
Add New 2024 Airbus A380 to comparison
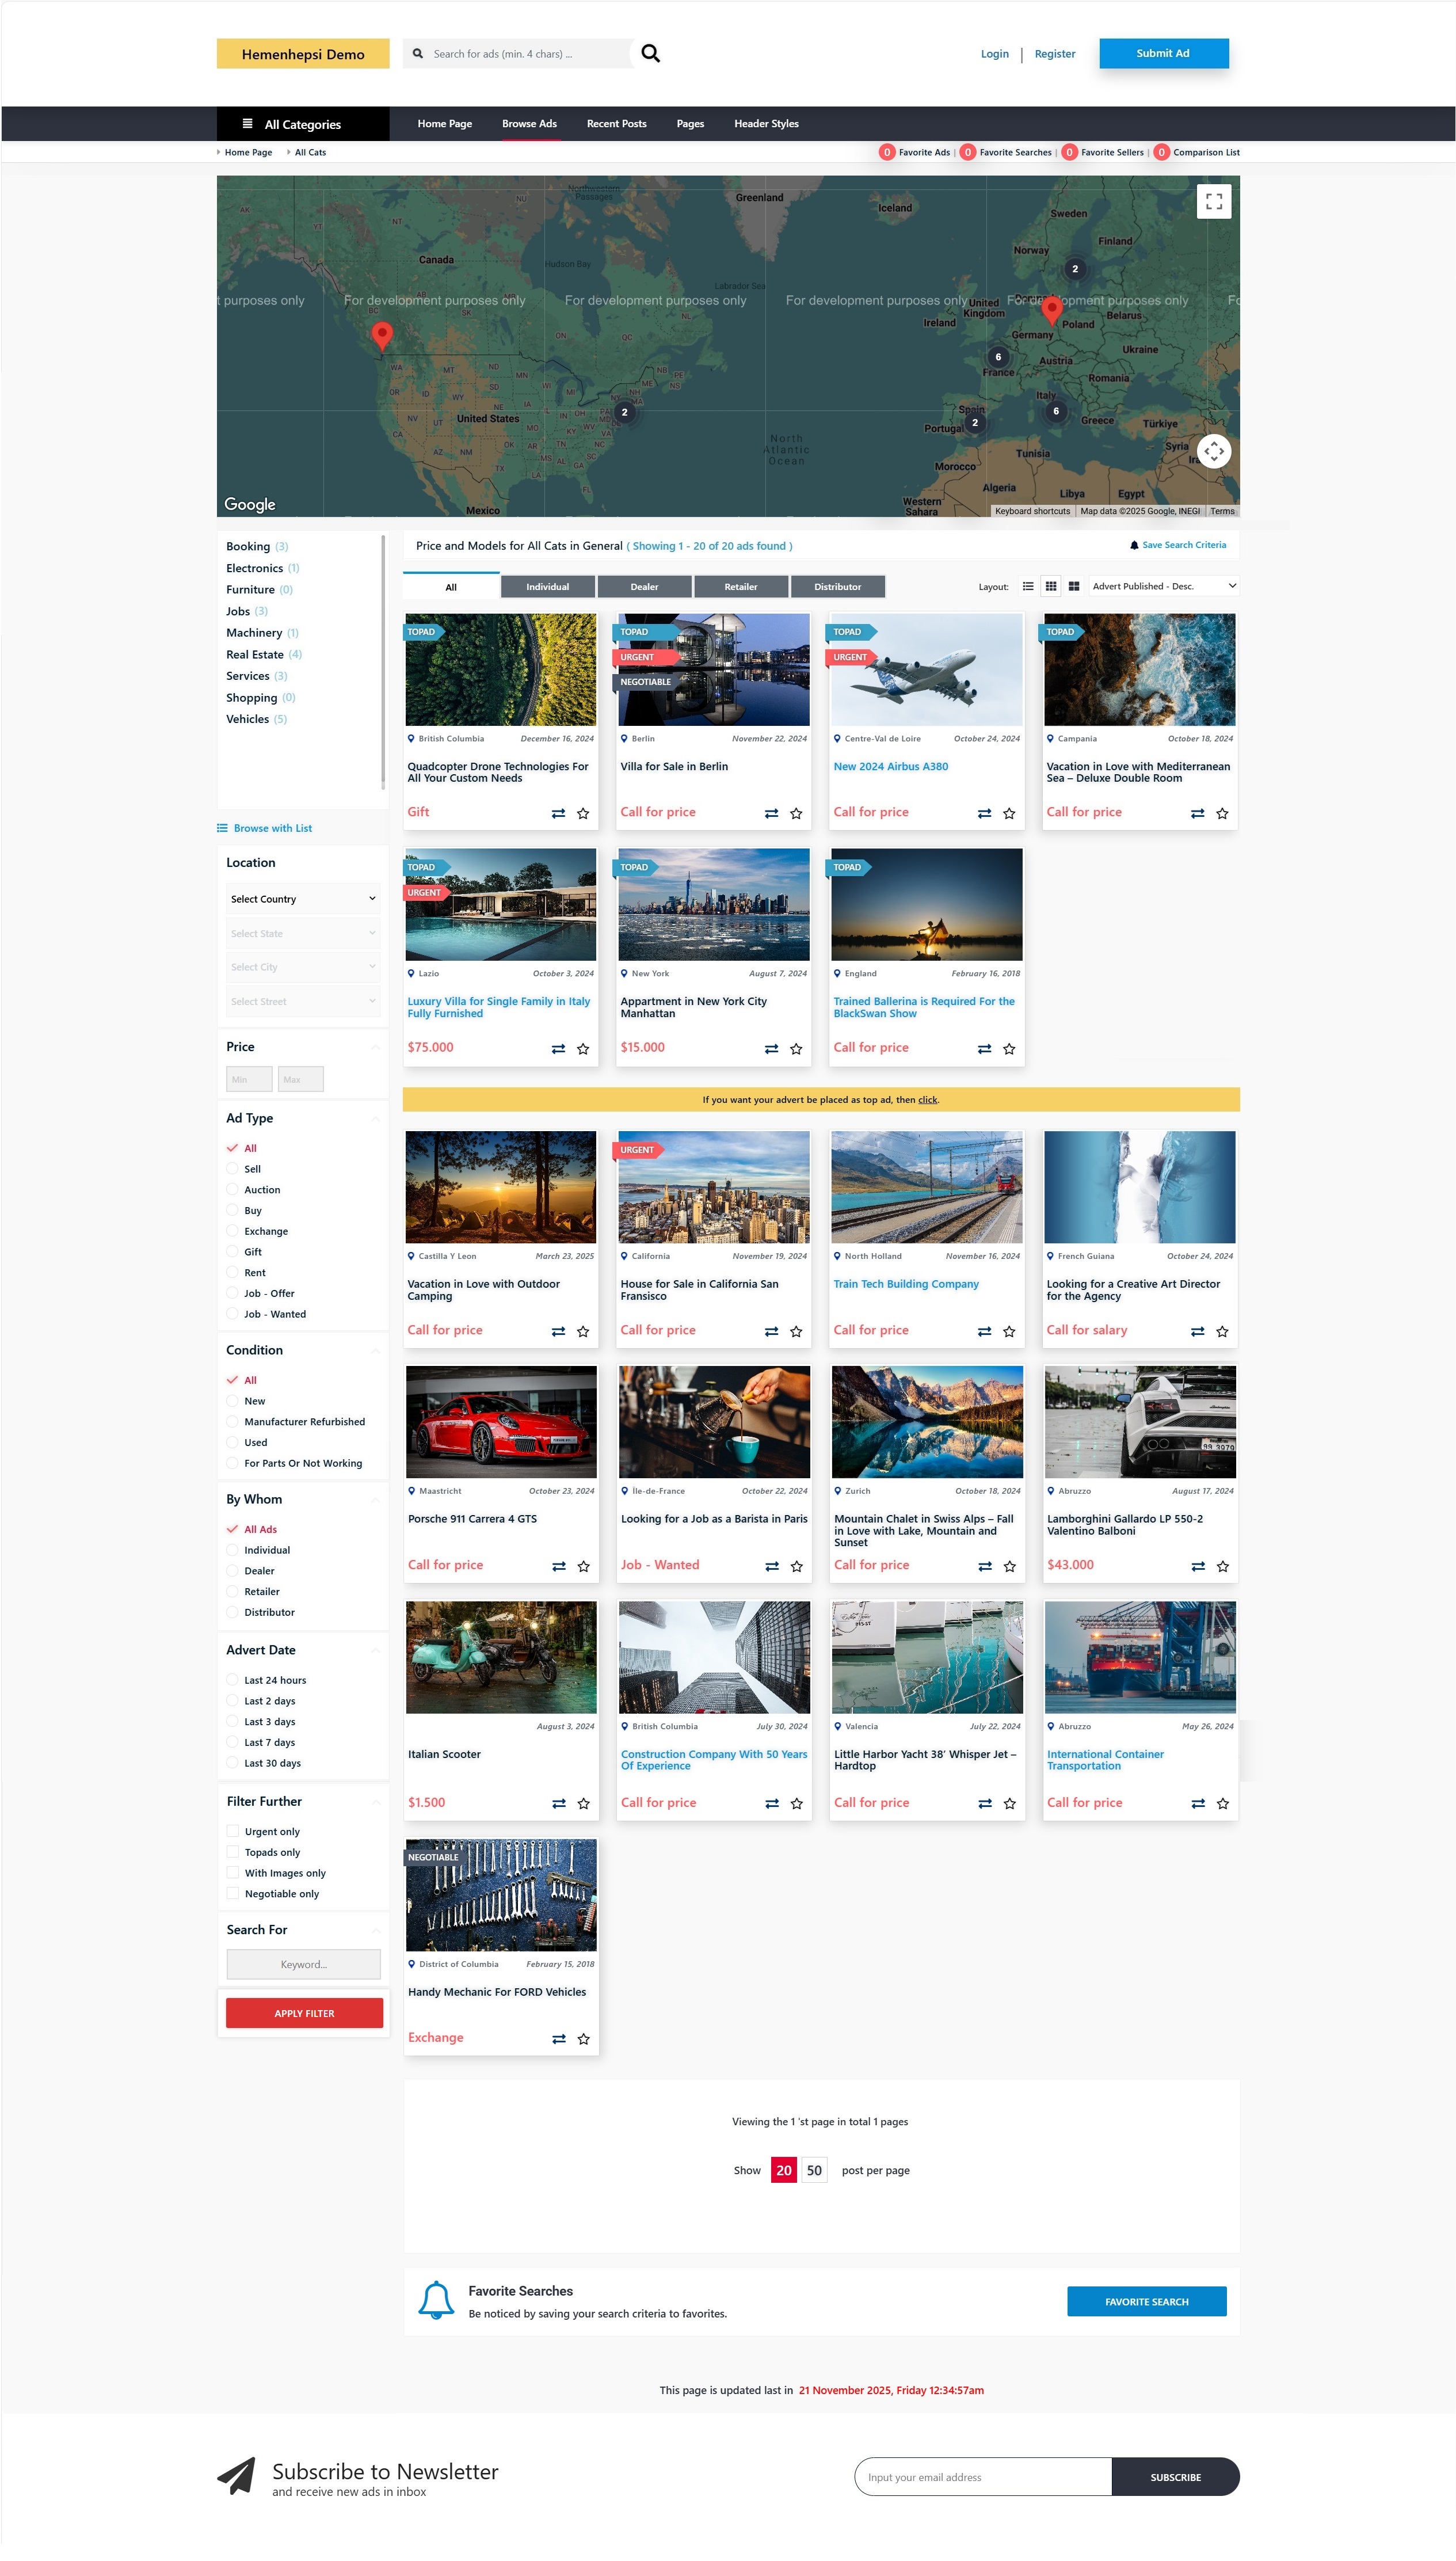tap(984, 813)
